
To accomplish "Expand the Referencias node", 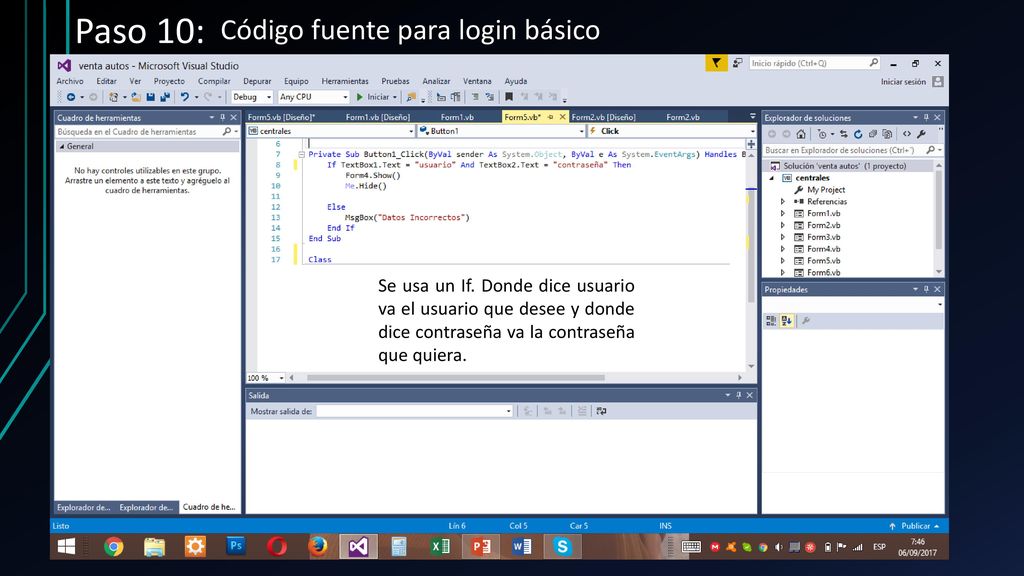I will point(782,202).
